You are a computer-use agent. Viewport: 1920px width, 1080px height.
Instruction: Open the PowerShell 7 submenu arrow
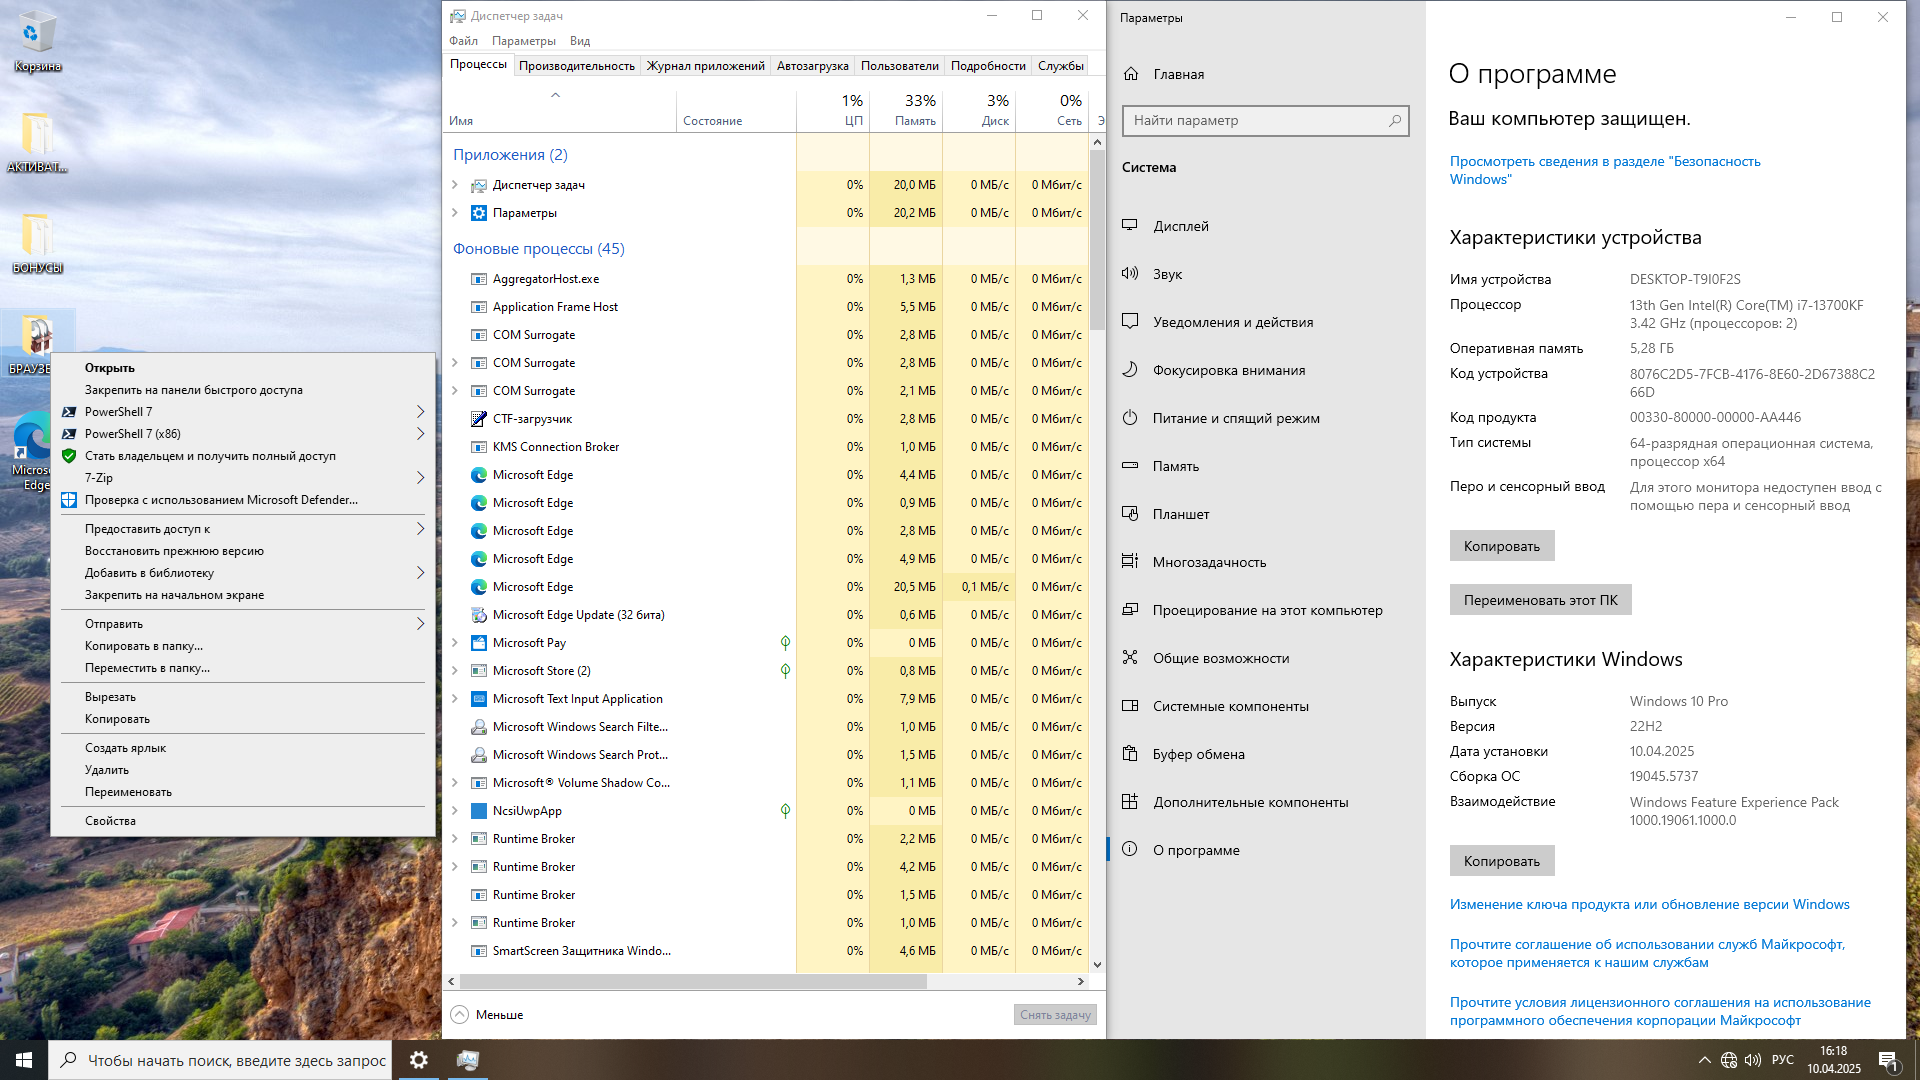[x=420, y=411]
